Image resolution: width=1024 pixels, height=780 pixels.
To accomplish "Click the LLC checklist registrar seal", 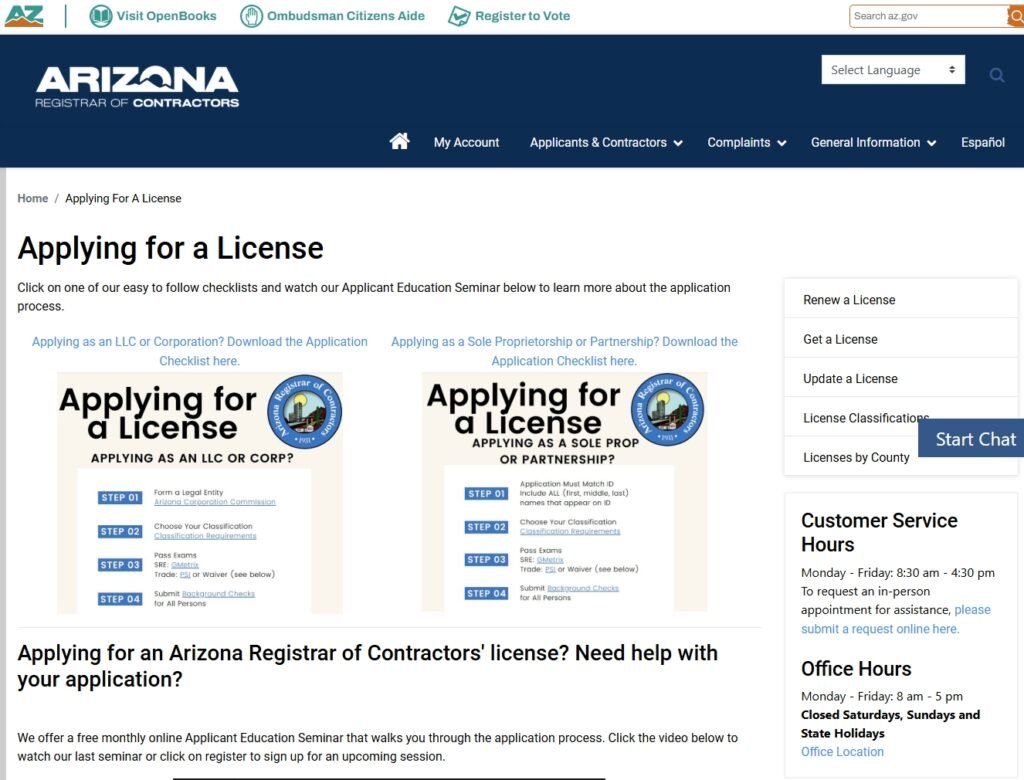I will 304,412.
